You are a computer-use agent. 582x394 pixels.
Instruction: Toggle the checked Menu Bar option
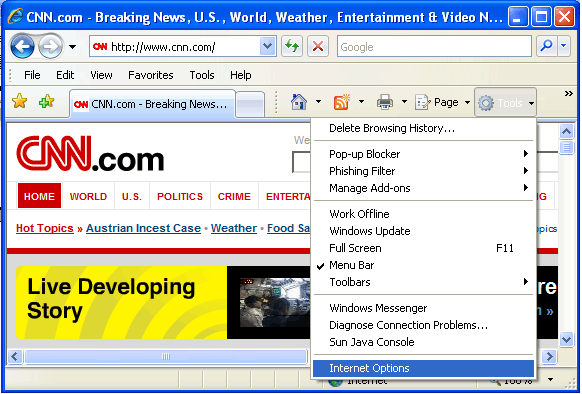click(x=423, y=265)
